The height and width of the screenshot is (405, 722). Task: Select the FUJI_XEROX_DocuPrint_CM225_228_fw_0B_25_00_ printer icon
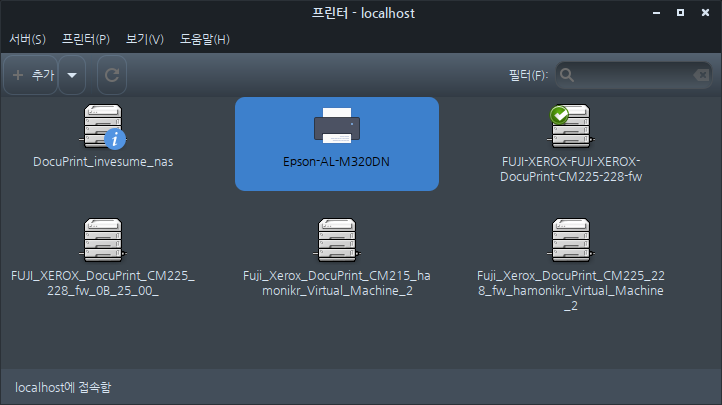(103, 240)
